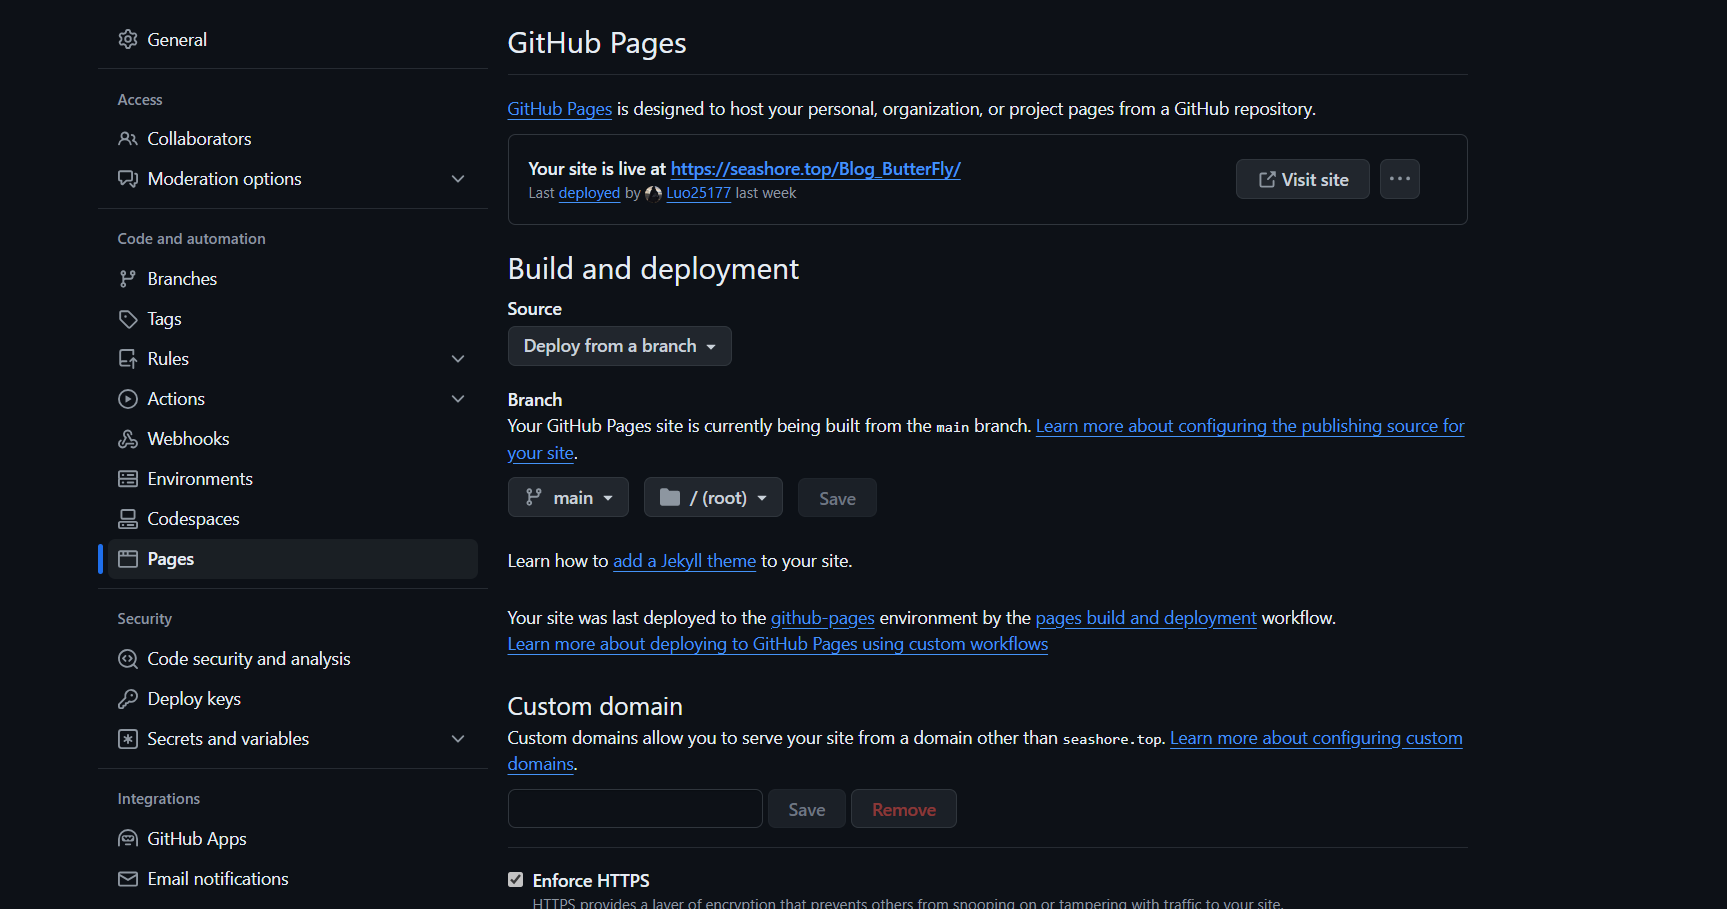
Task: Open Code security and analysis settings
Action: pyautogui.click(x=248, y=659)
